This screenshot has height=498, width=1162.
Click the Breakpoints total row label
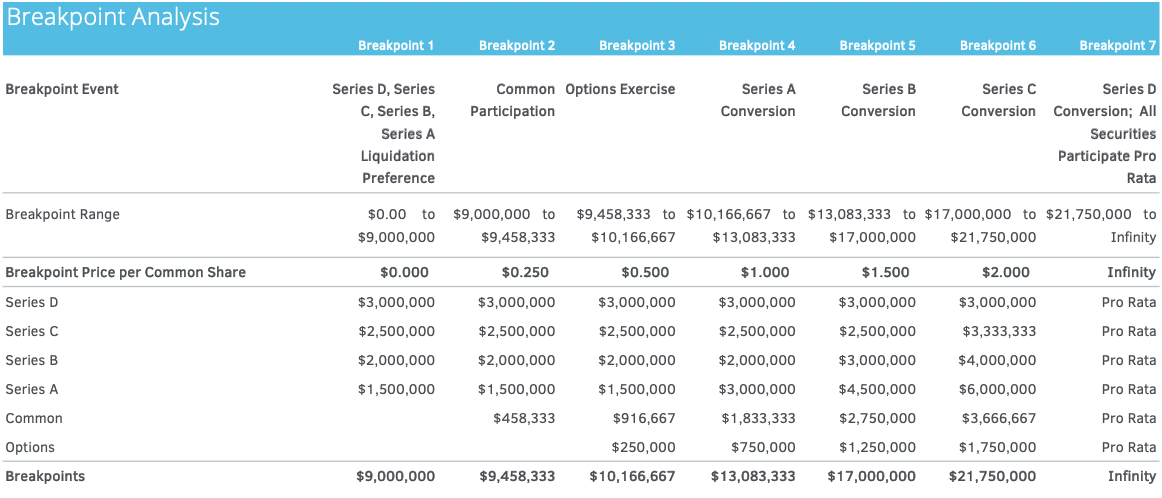45,476
